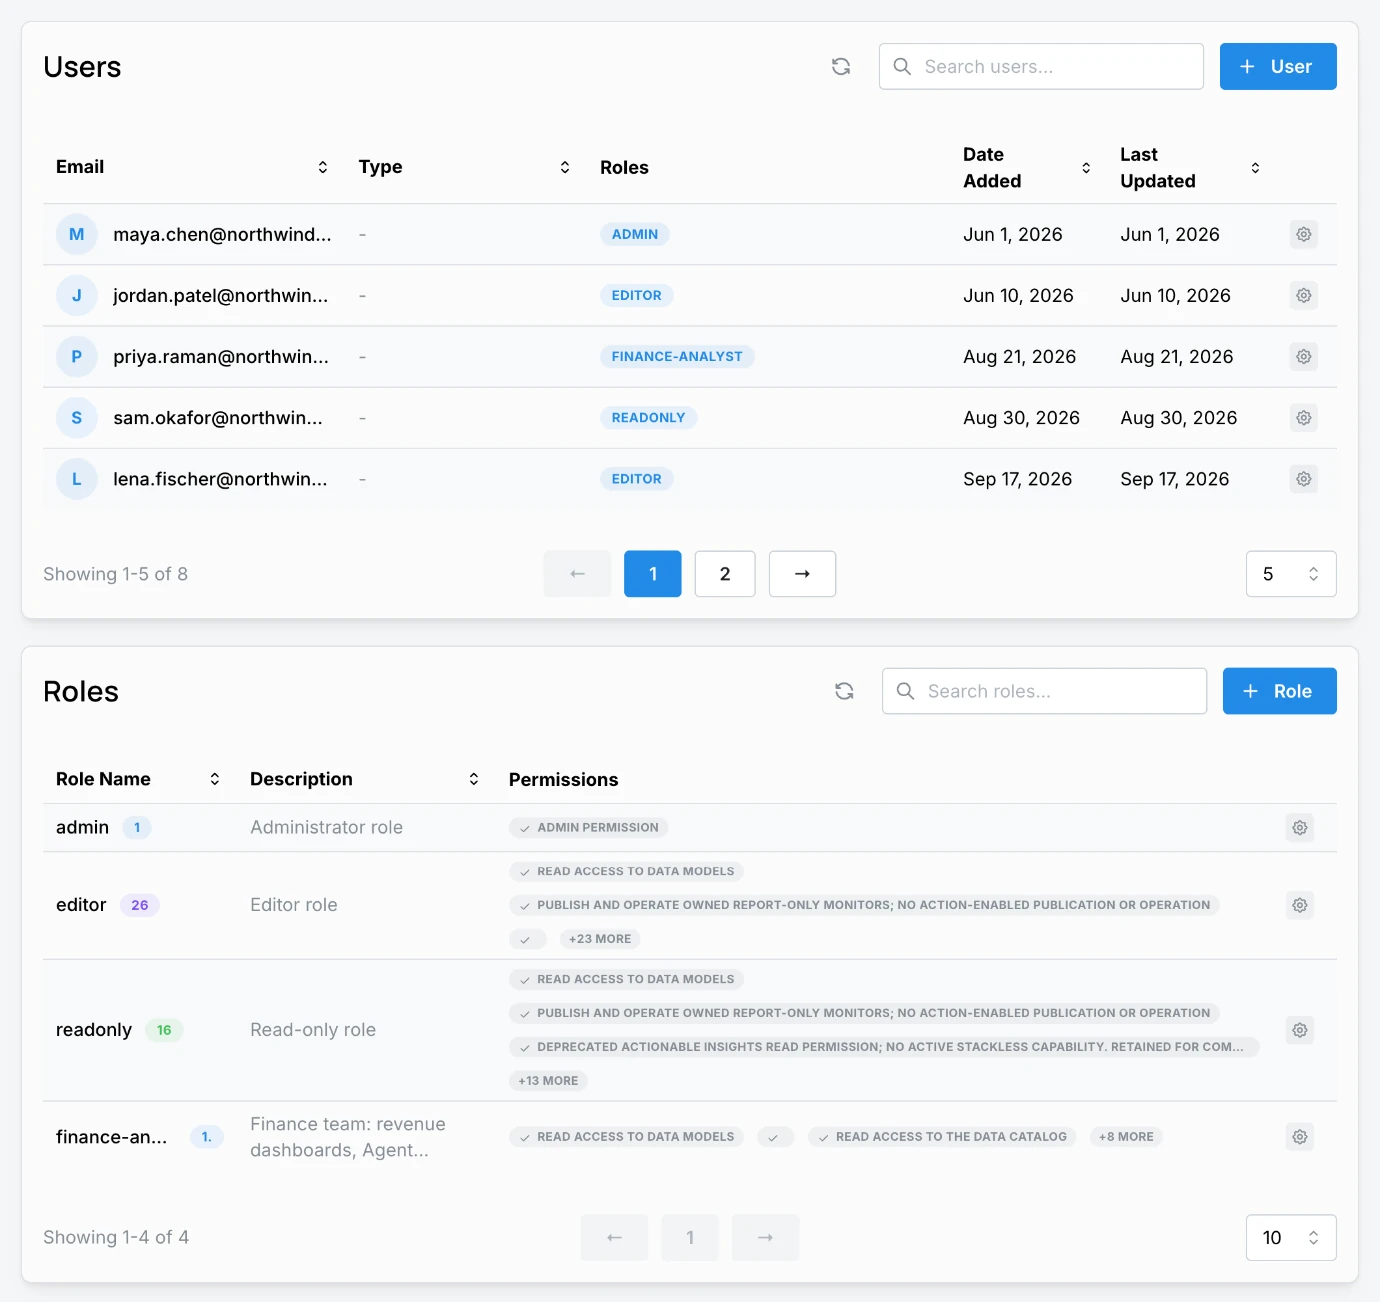Focus the Search roles field
This screenshot has height=1302, width=1380.
tap(1044, 691)
